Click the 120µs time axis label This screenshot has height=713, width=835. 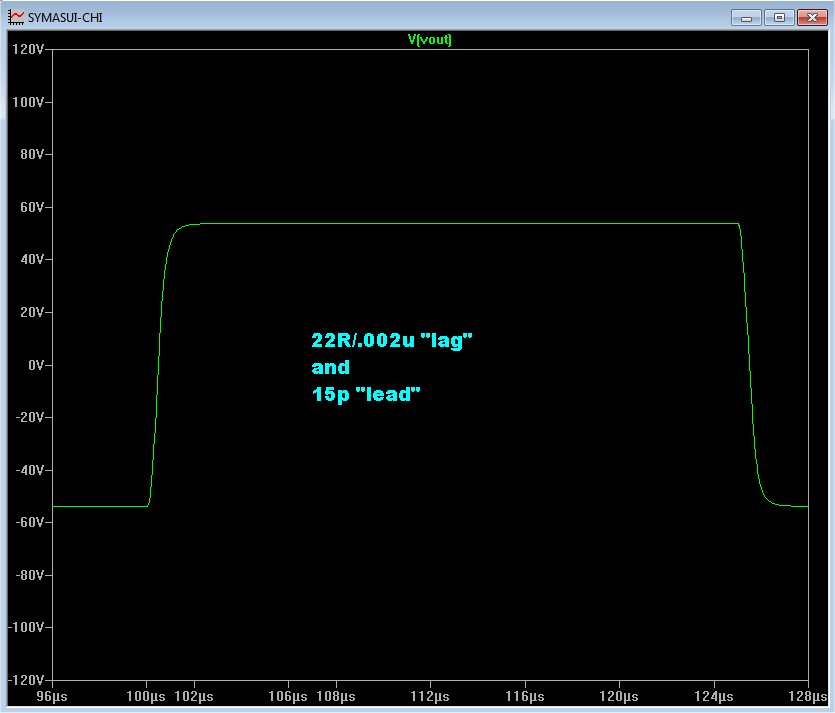pos(619,696)
